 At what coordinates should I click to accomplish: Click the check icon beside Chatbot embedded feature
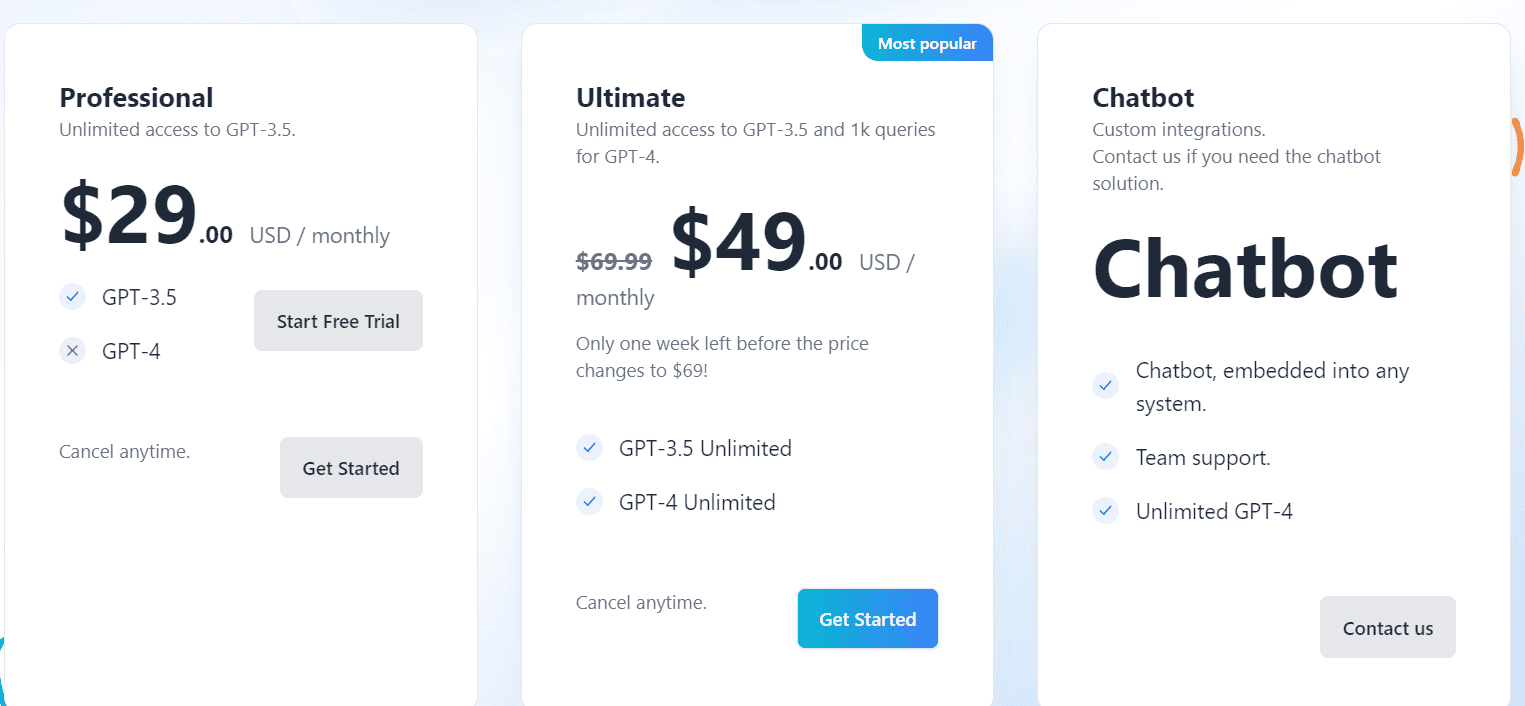coord(1105,384)
